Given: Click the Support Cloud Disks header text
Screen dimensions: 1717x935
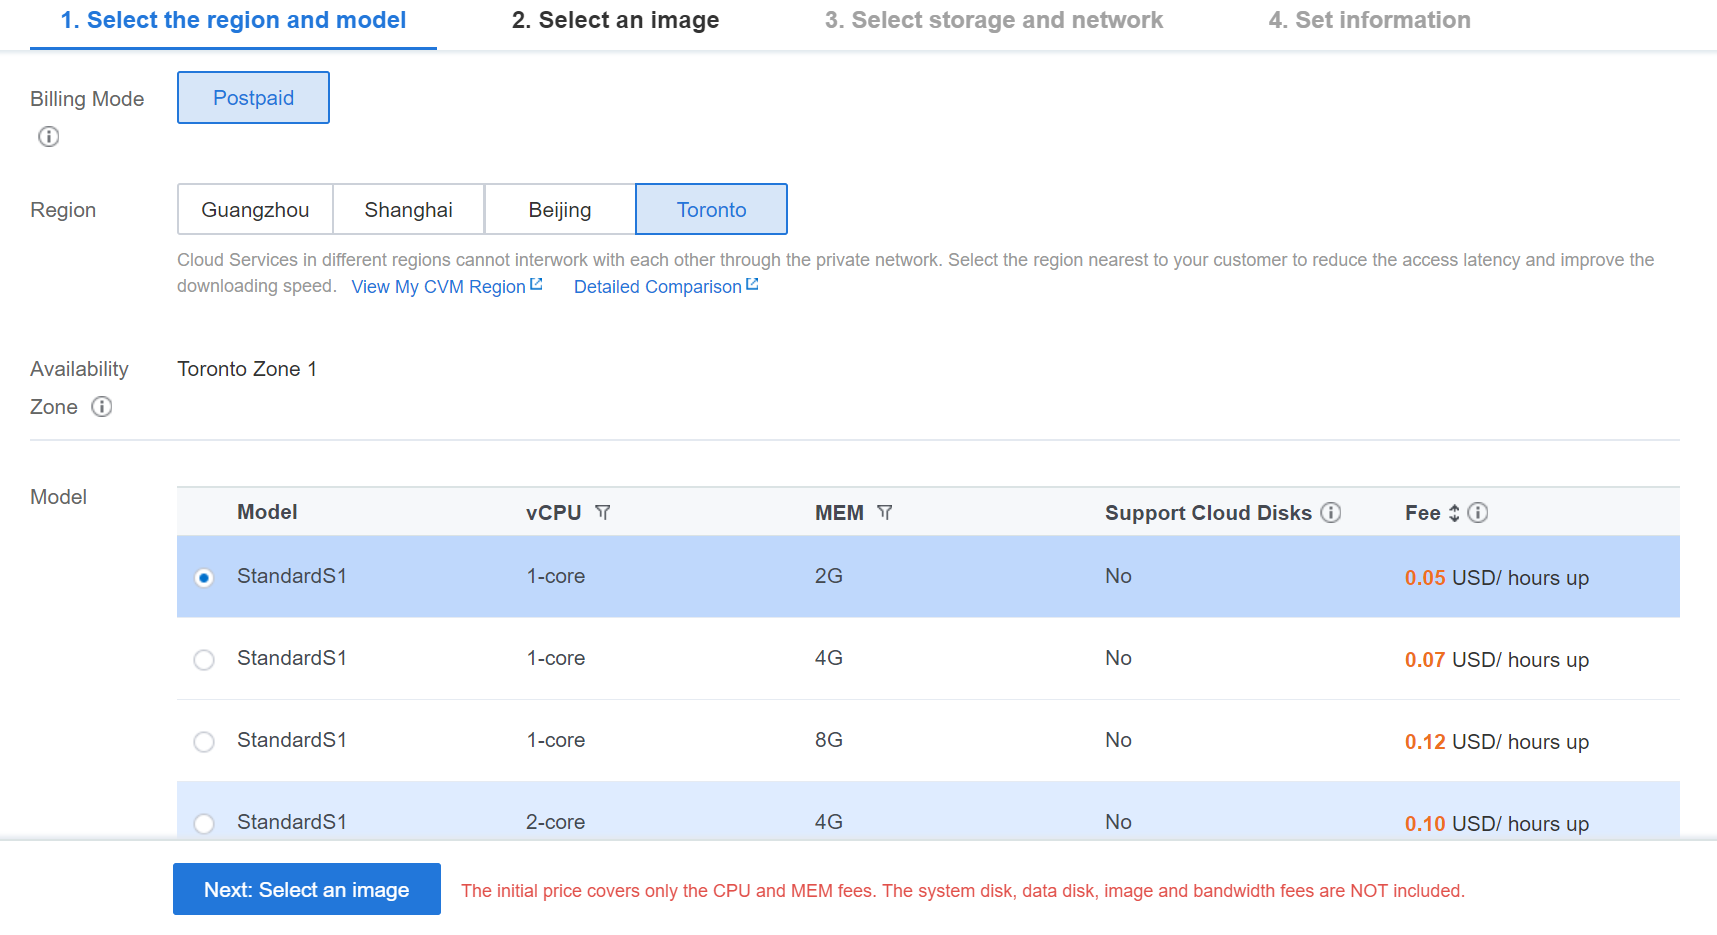Looking at the screenshot, I should pyautogui.click(x=1208, y=512).
